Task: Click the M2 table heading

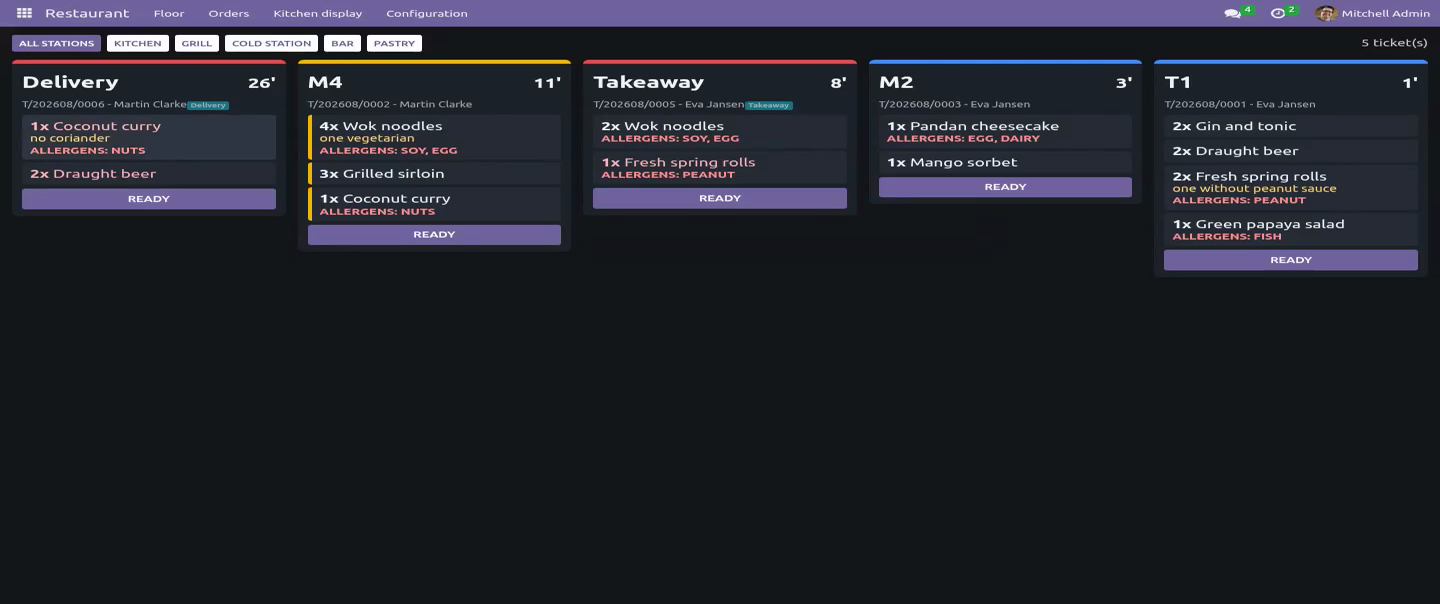Action: [x=895, y=82]
